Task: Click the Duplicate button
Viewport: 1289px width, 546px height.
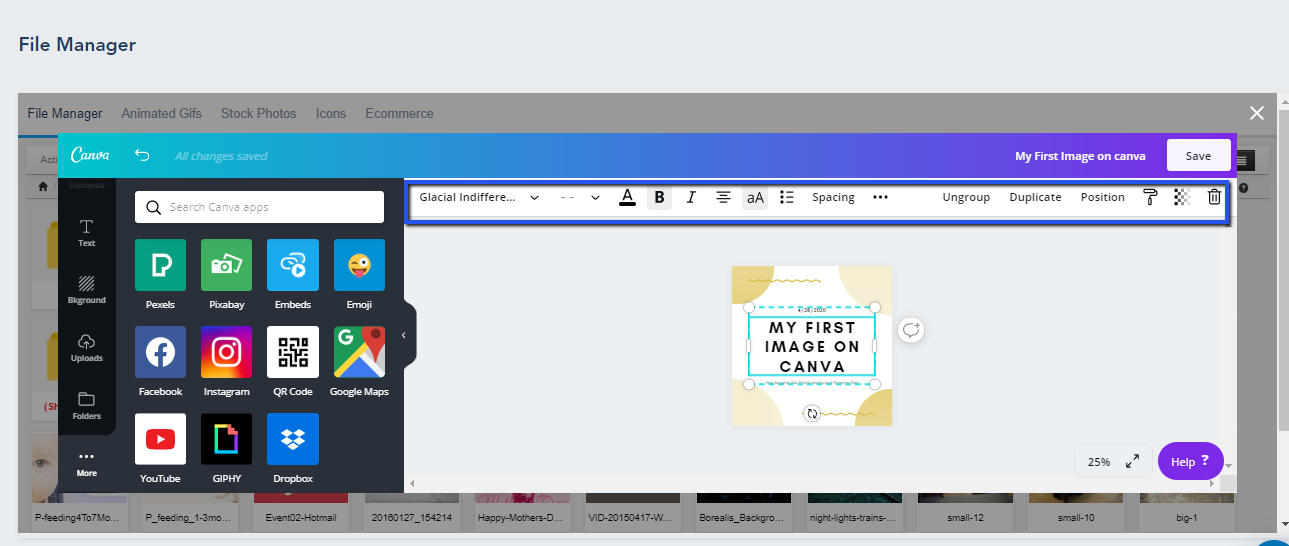Action: coord(1035,197)
